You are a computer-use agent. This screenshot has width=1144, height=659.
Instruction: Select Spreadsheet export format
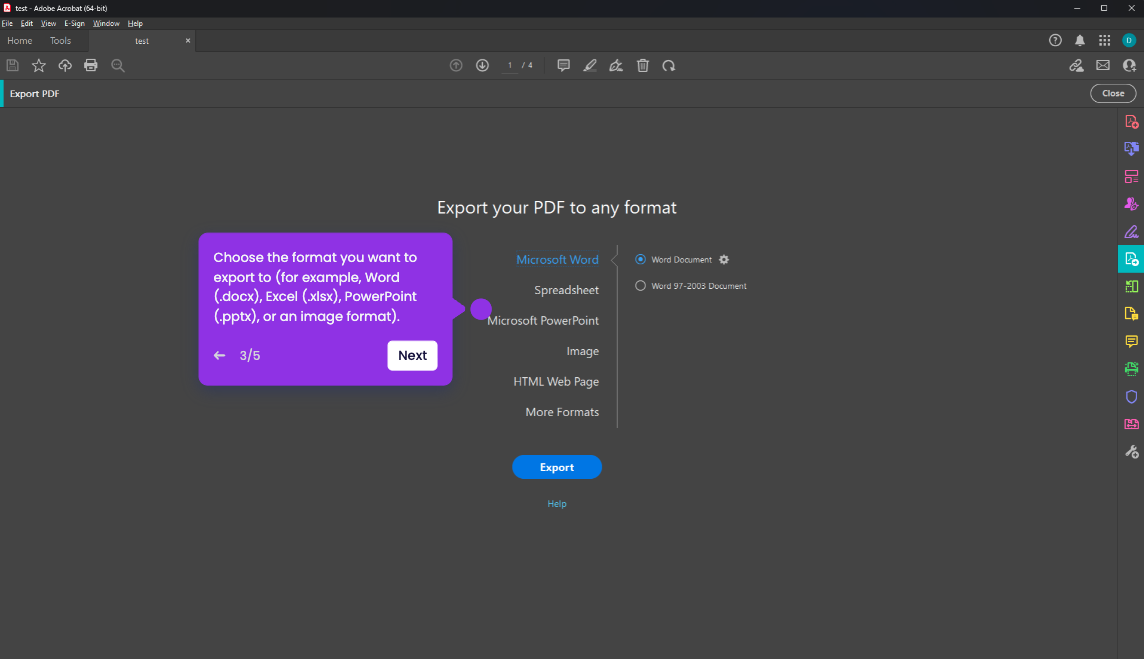tap(566, 290)
